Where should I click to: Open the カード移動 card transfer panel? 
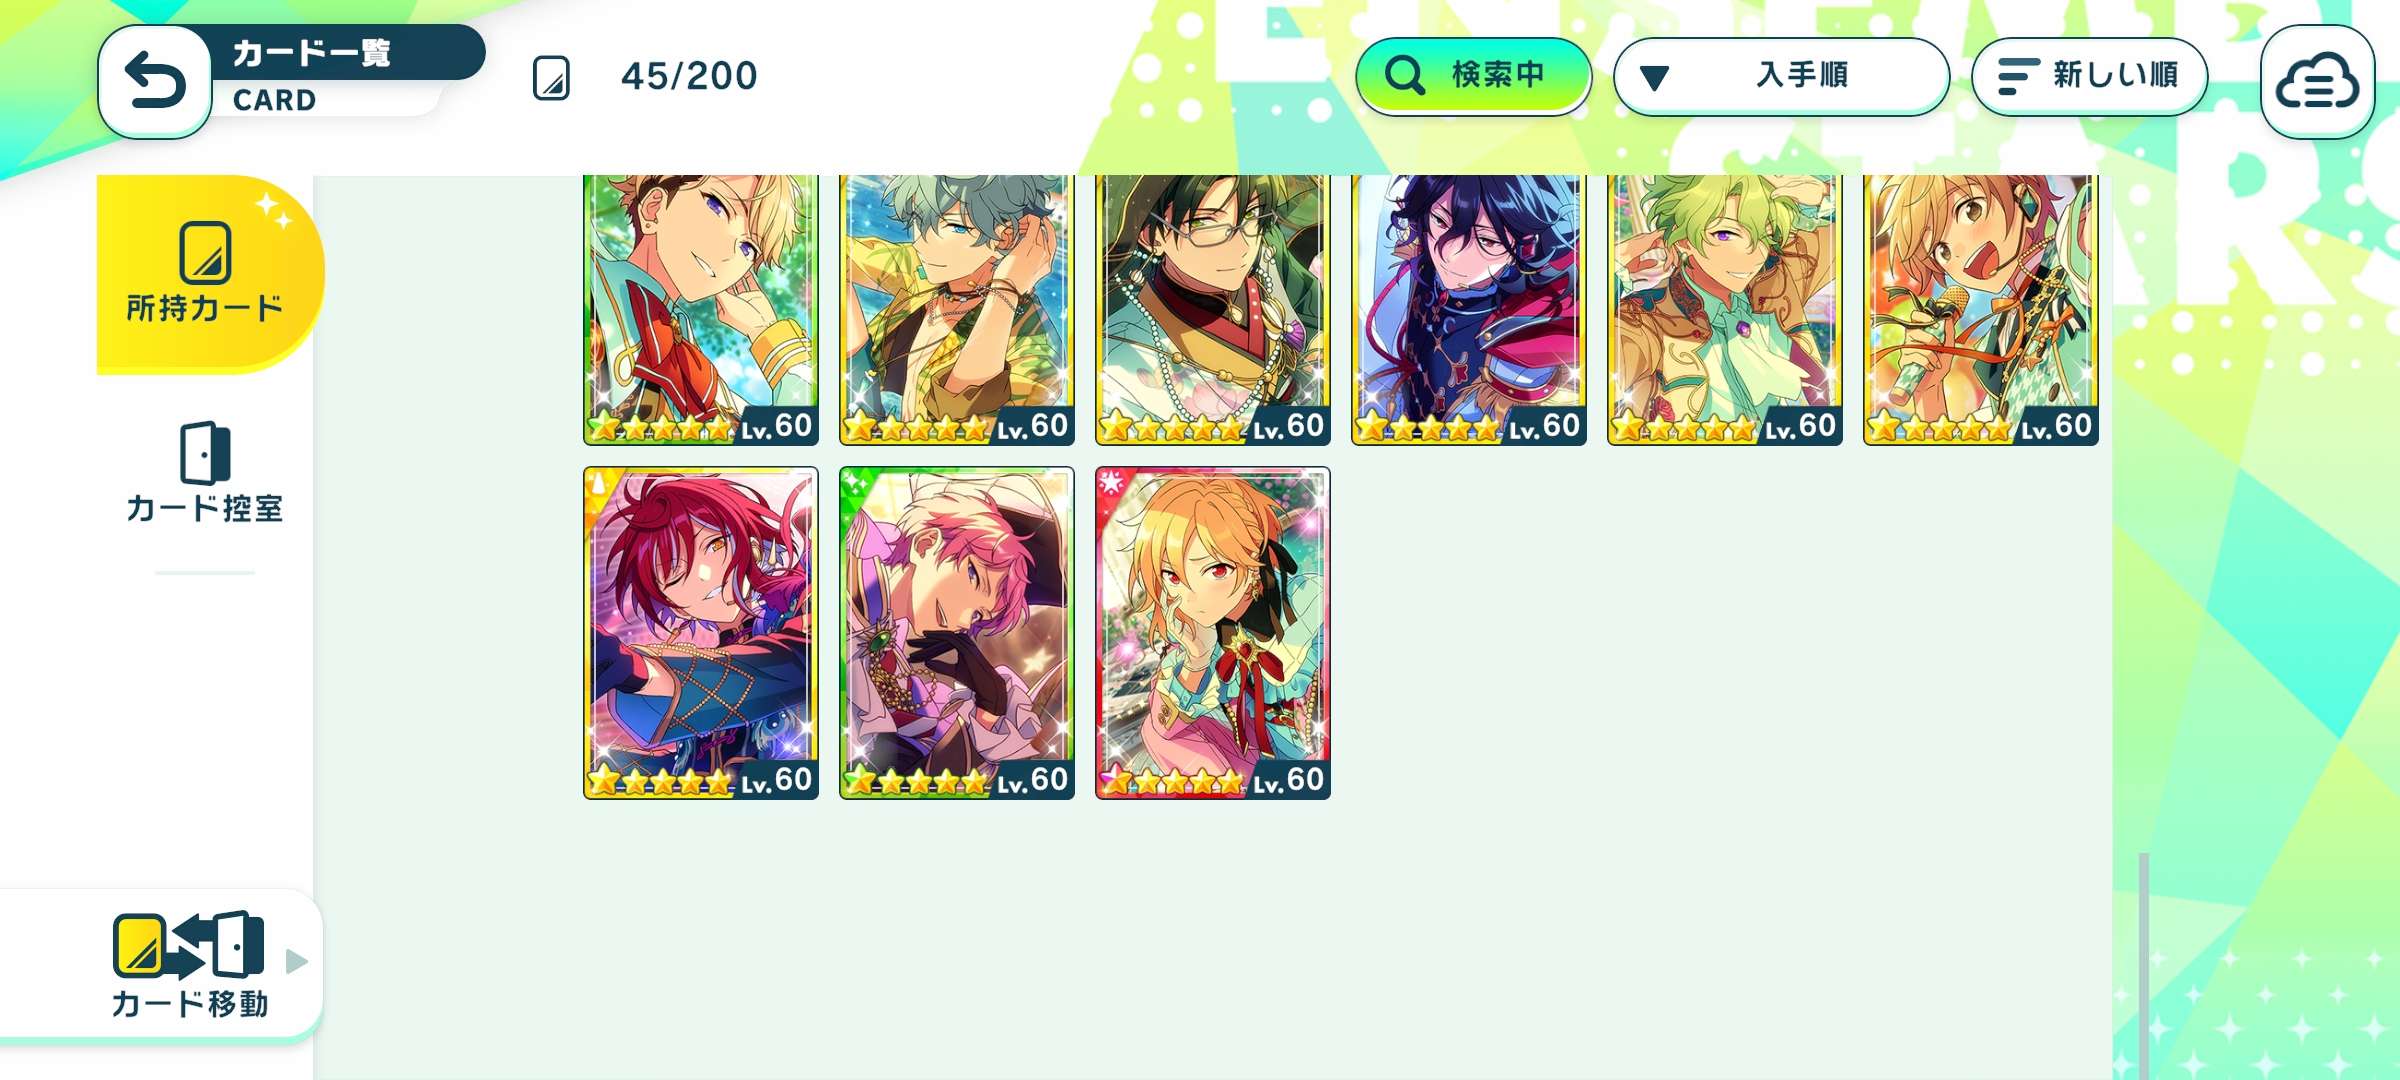click(x=190, y=965)
